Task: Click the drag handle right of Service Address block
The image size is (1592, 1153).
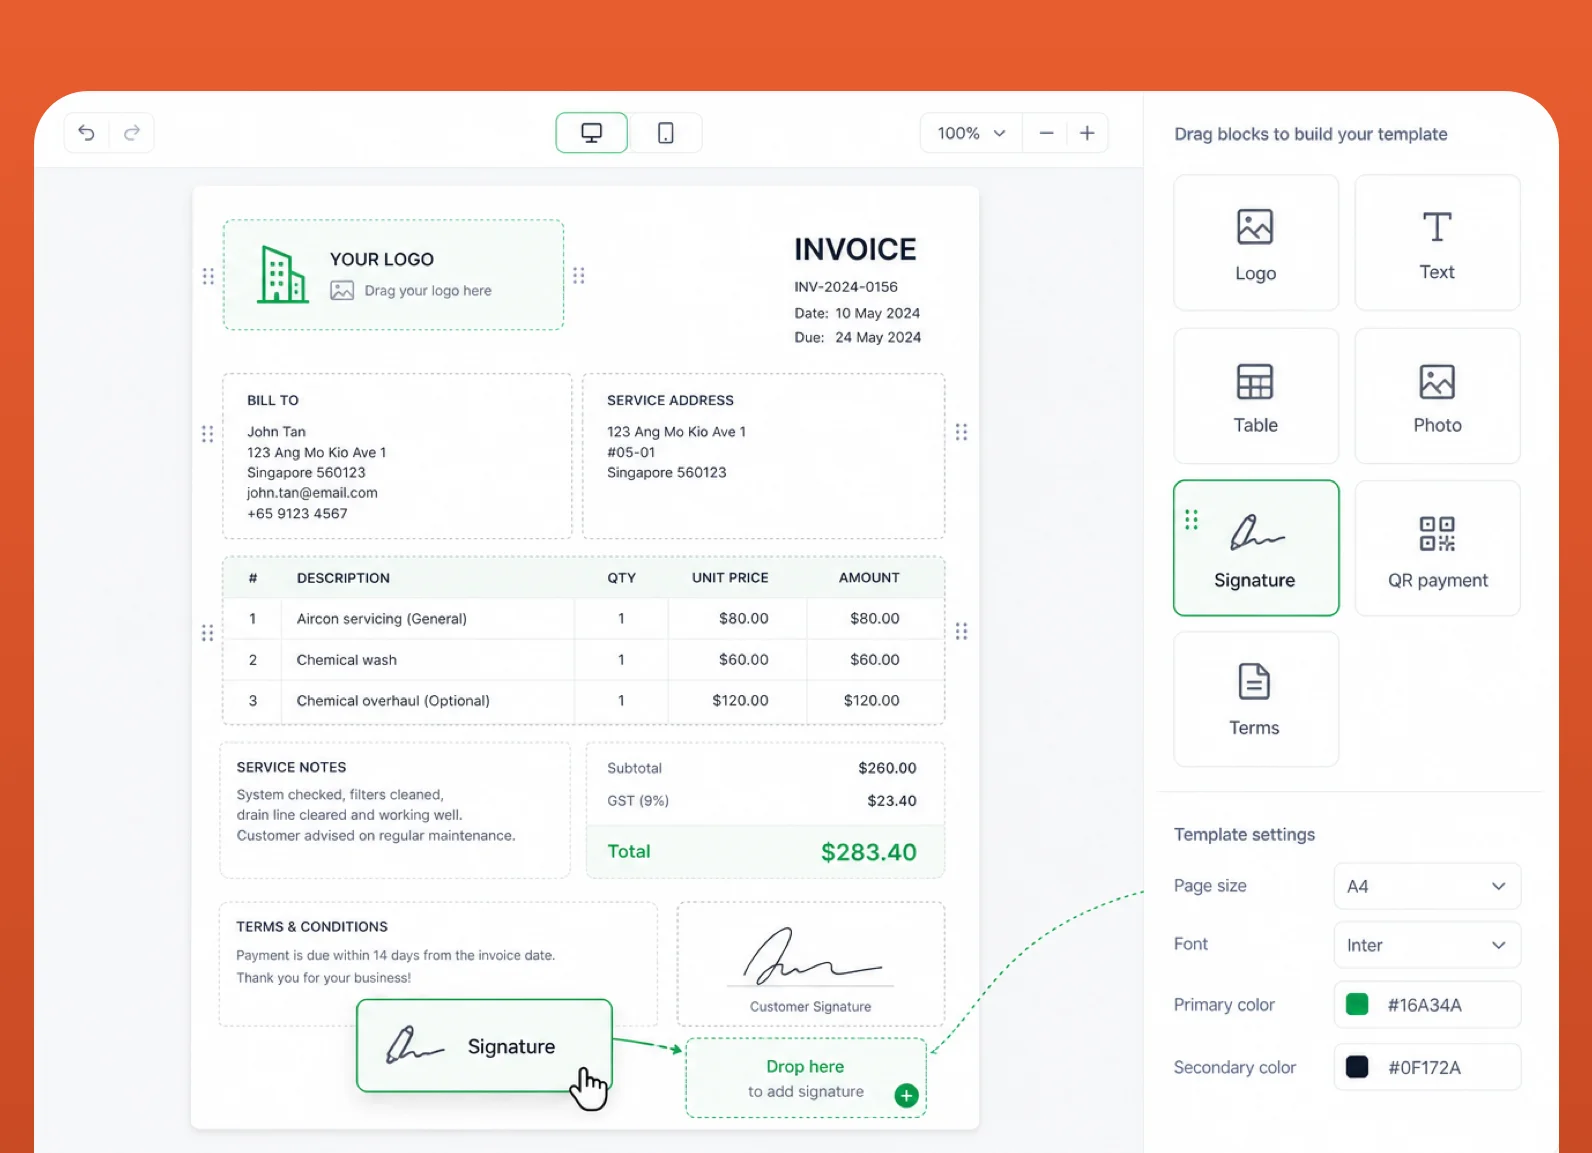Action: (961, 432)
